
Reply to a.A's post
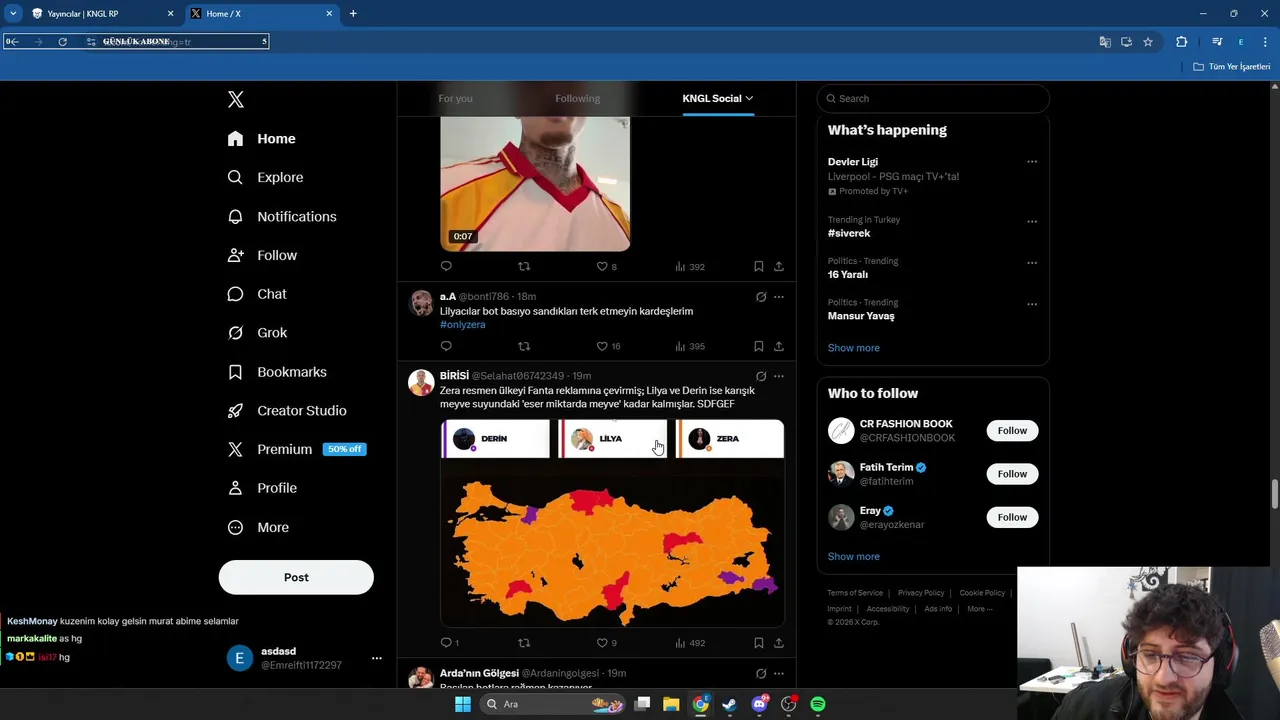point(446,347)
